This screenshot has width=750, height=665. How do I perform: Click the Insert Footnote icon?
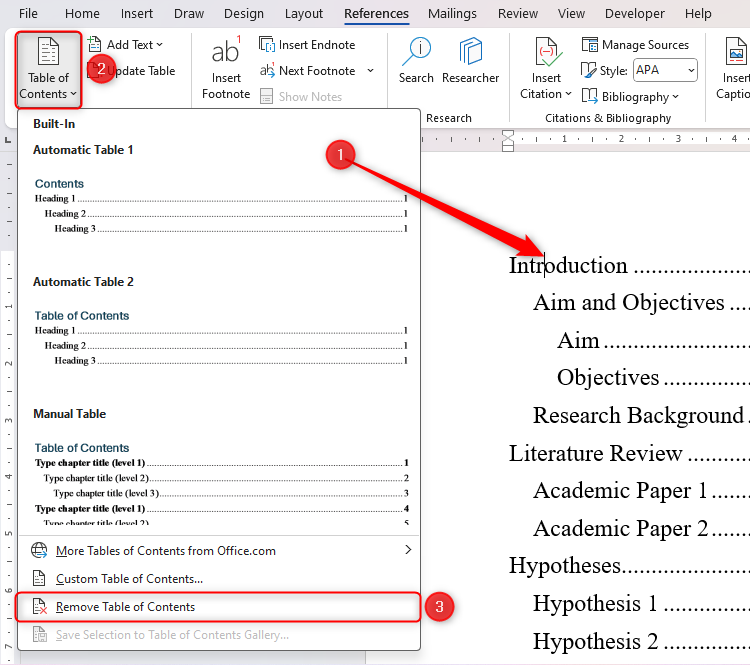225,51
